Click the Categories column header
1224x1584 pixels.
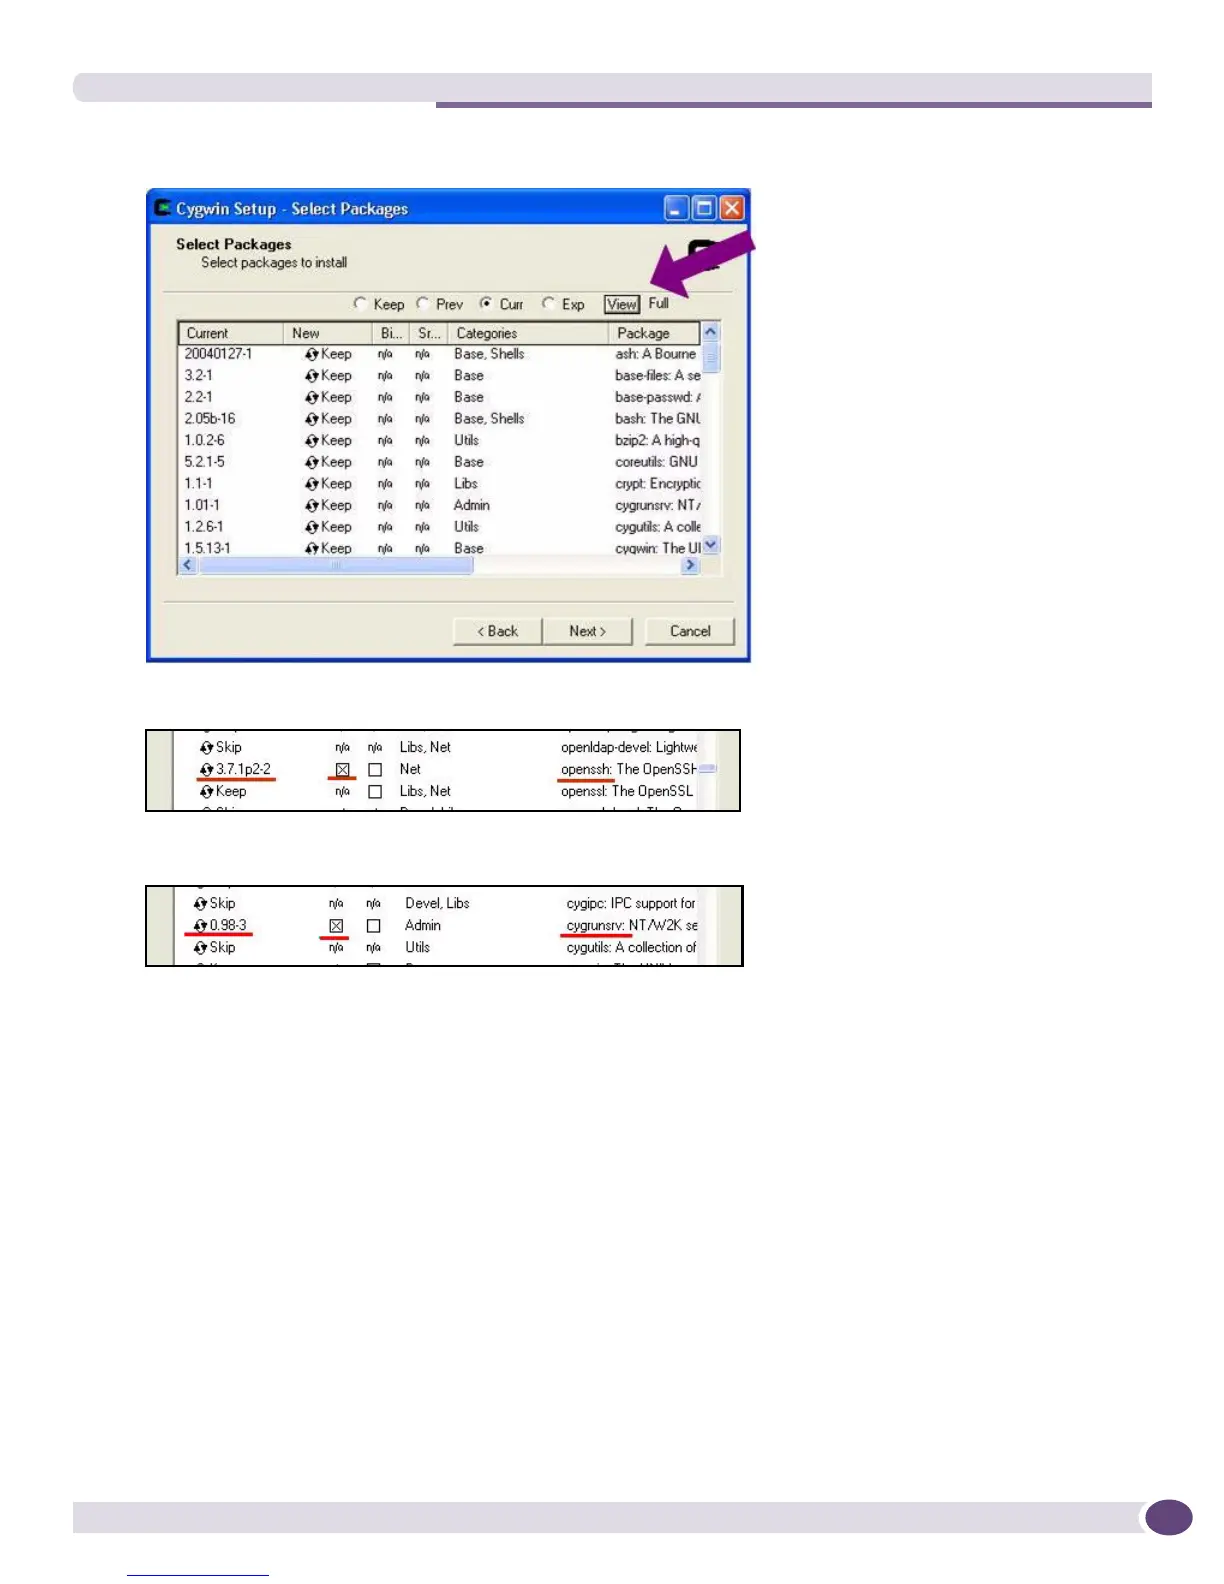528,333
